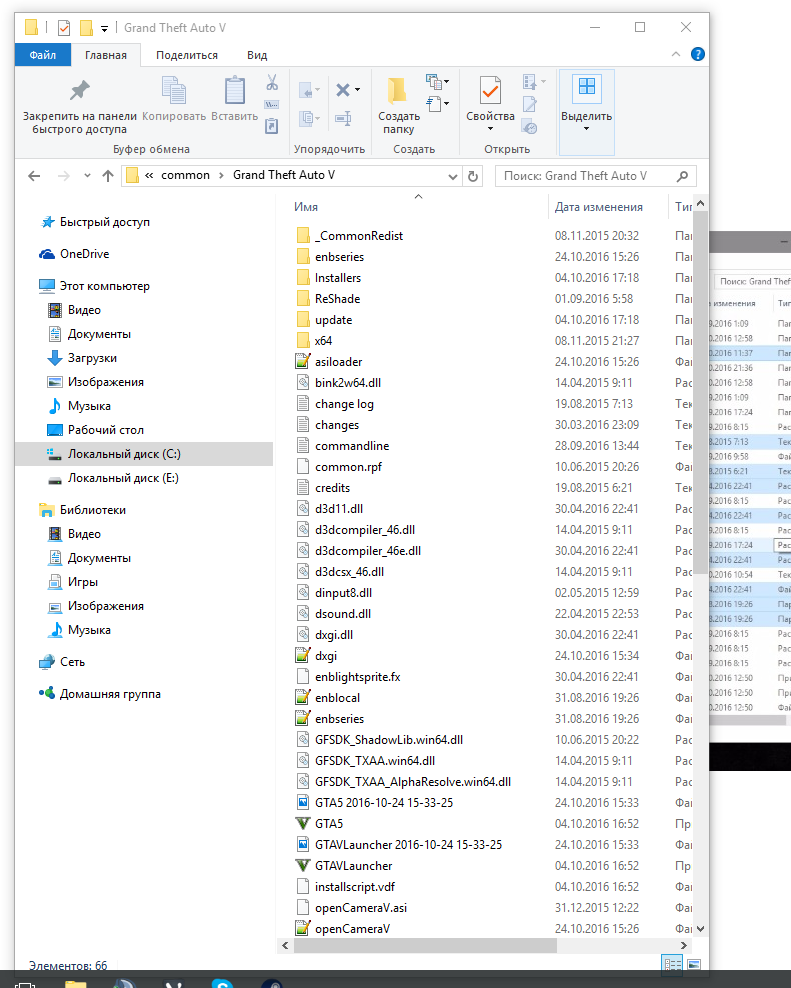The image size is (791, 988).
Task: Switch to the Поделиться ribbon tab
Action: point(187,55)
